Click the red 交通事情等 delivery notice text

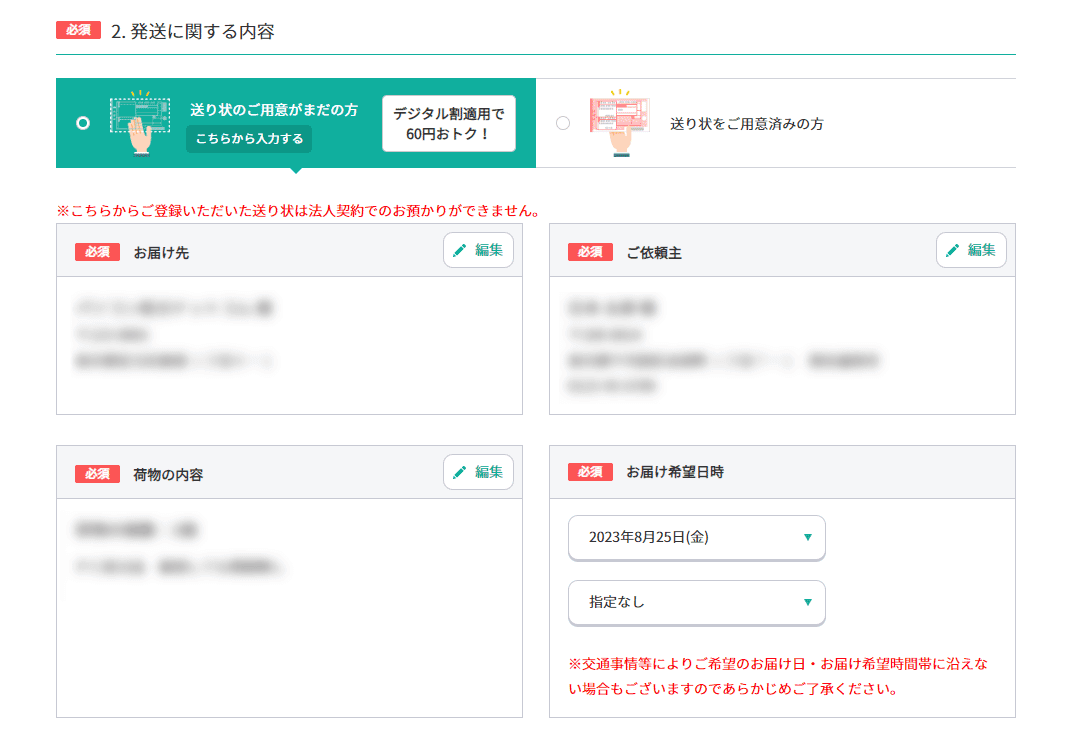pyautogui.click(x=778, y=676)
